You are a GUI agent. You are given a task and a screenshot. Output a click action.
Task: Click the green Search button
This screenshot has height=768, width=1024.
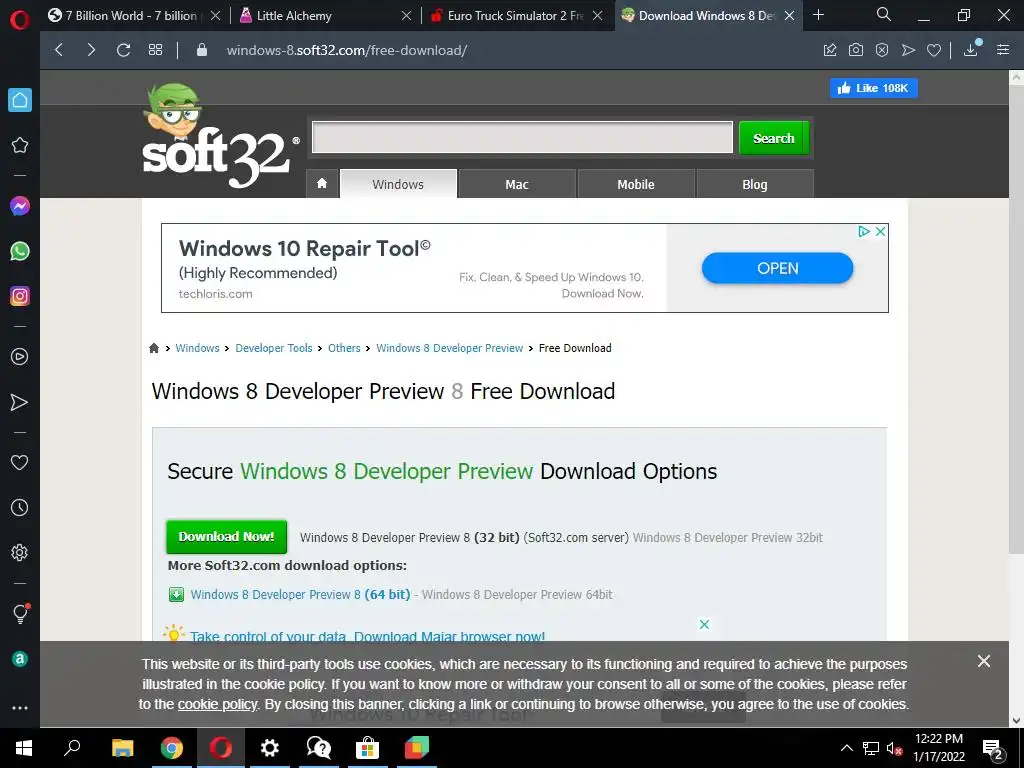(774, 138)
